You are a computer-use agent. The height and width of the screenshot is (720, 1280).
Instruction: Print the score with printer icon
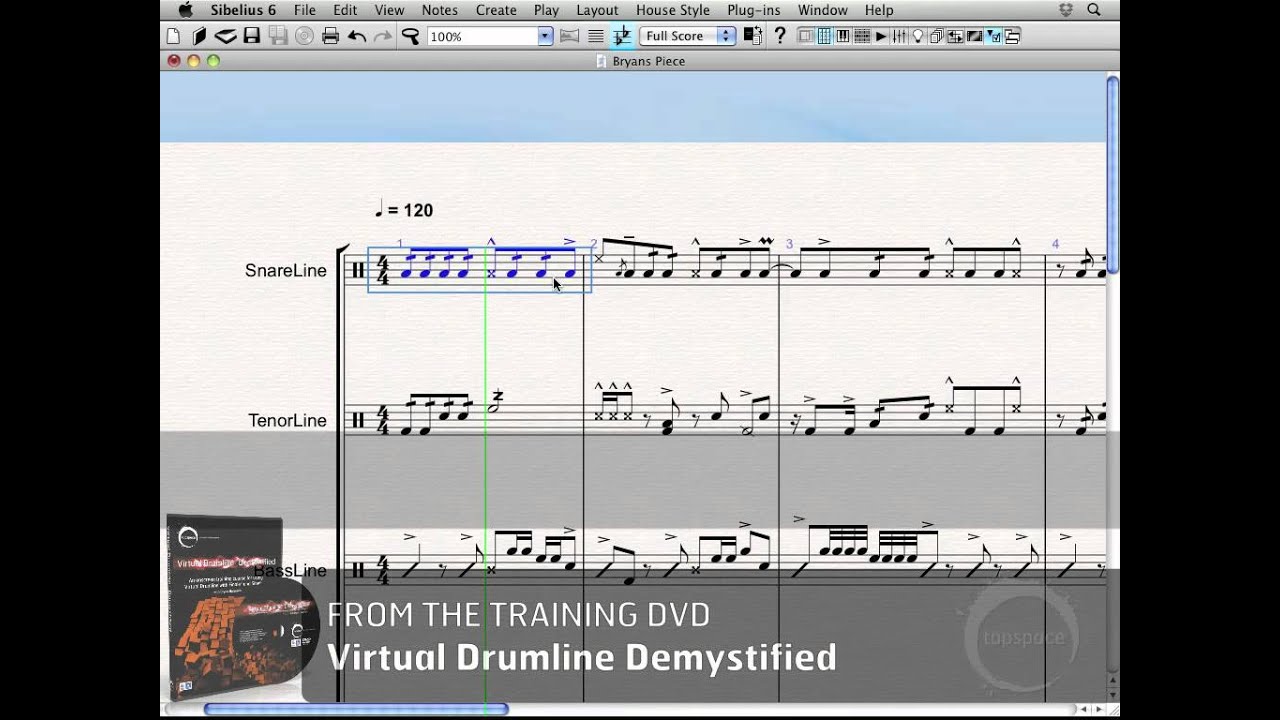331,36
